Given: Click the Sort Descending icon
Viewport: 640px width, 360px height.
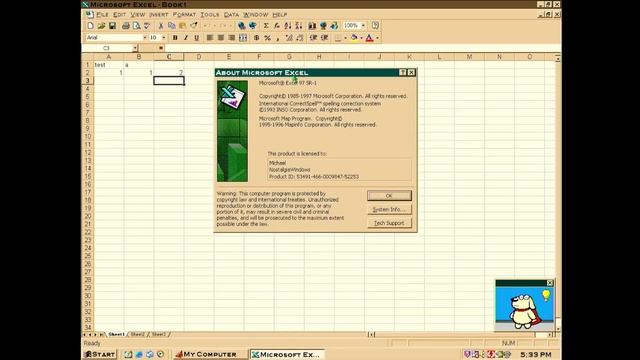Looking at the screenshot, I should pyautogui.click(x=299, y=26).
